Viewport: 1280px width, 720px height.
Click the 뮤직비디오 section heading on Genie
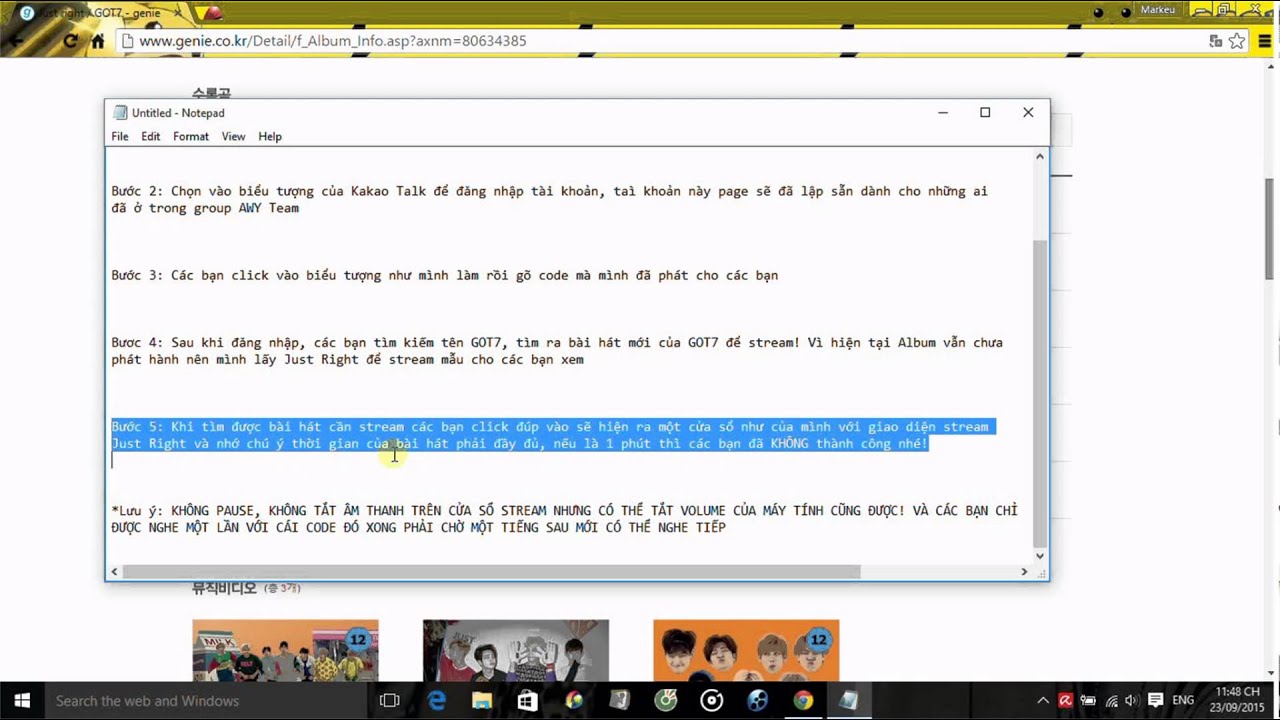tap(224, 589)
